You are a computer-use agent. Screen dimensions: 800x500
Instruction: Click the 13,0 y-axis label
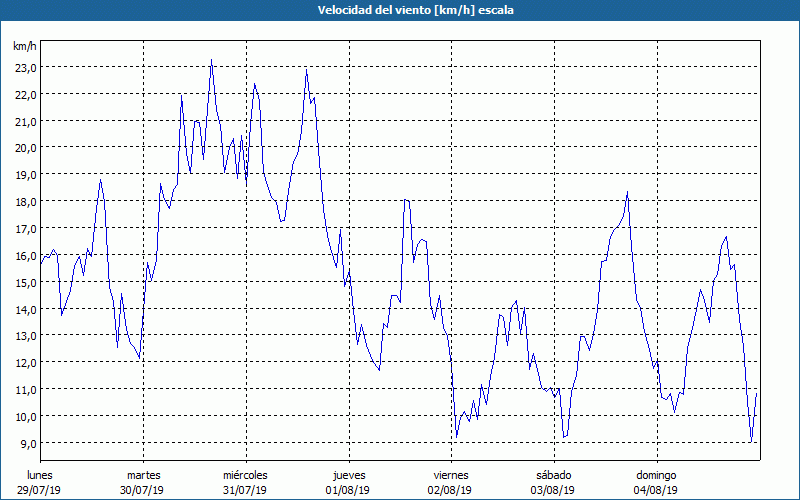[25, 336]
